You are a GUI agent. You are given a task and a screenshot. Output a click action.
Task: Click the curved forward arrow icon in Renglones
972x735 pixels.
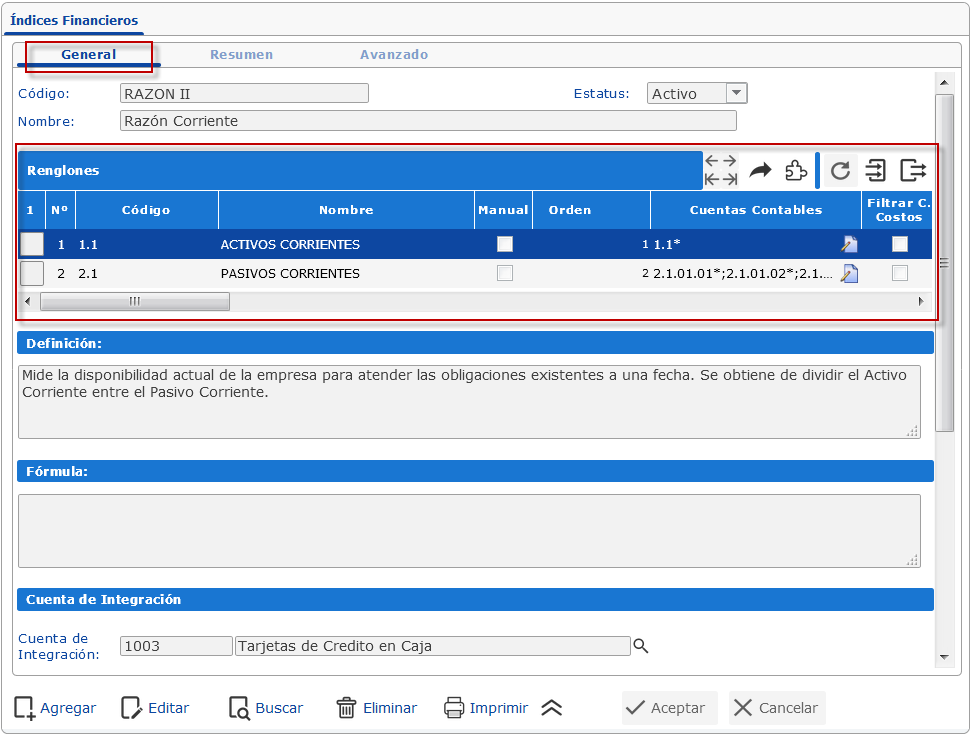tap(761, 170)
